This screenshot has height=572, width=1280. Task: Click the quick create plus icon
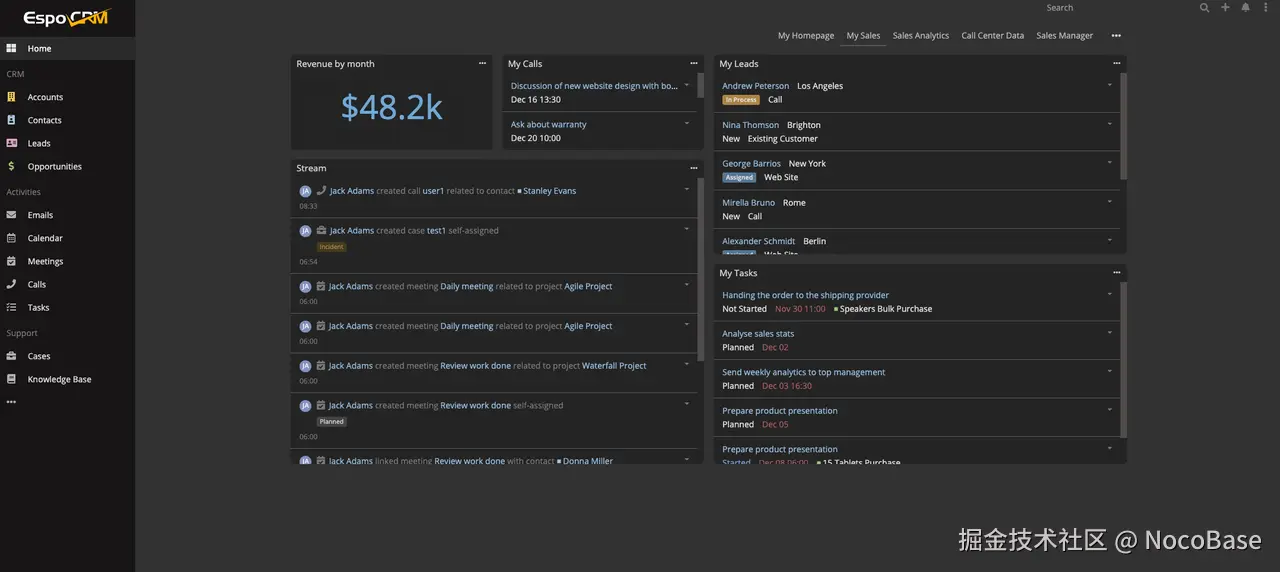pos(1226,8)
